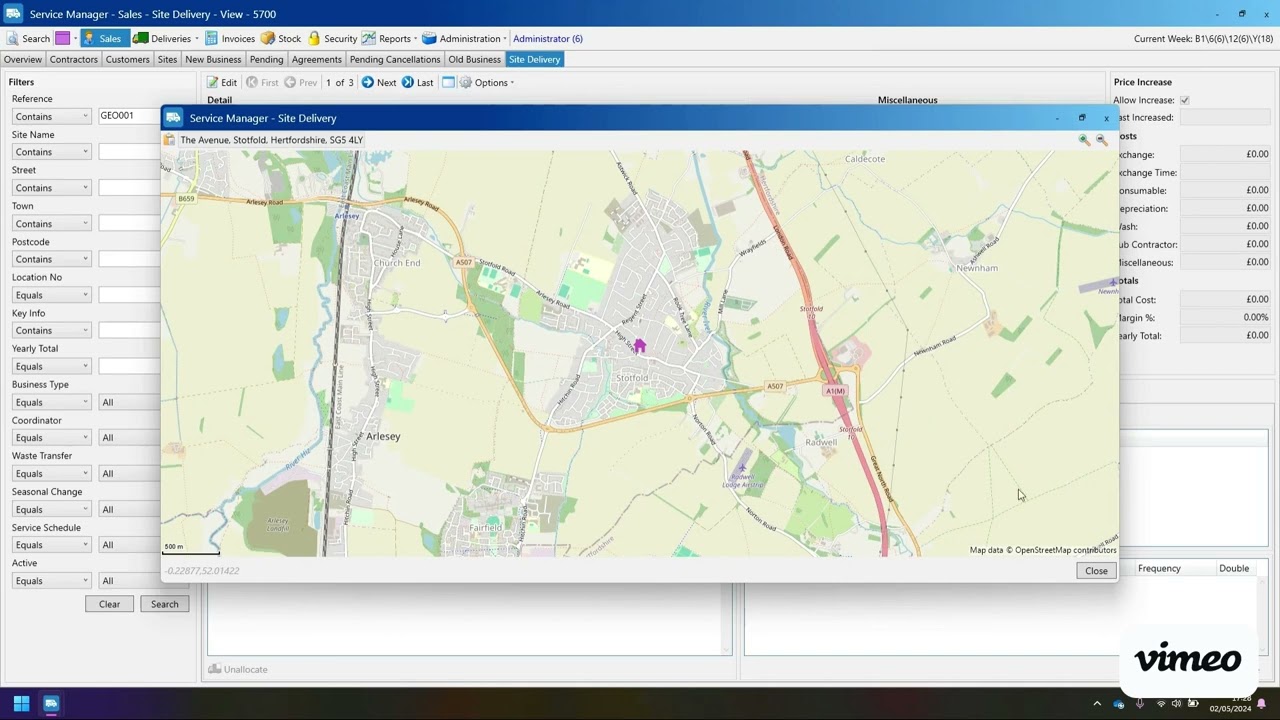Click the Unallocate button
This screenshot has height=720, width=1280.
238,669
